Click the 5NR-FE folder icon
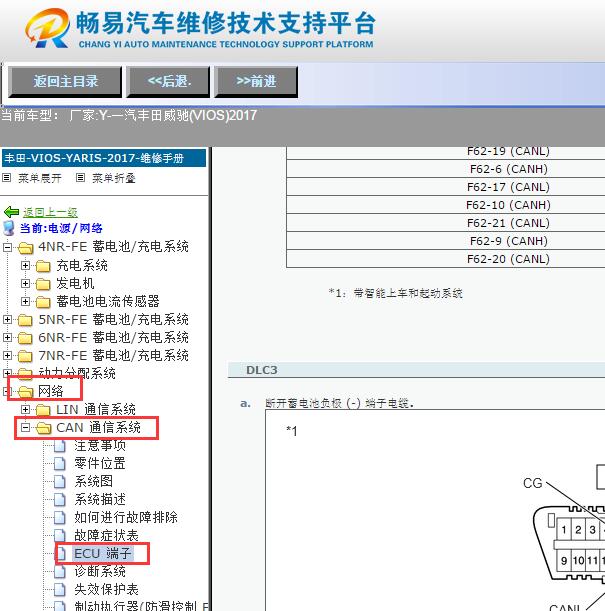Image resolution: width=605 pixels, height=611 pixels. (x=25, y=320)
